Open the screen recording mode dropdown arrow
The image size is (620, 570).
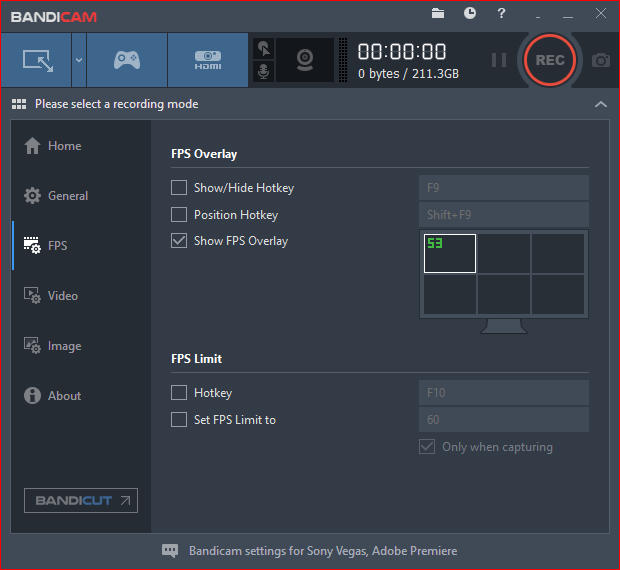79,60
